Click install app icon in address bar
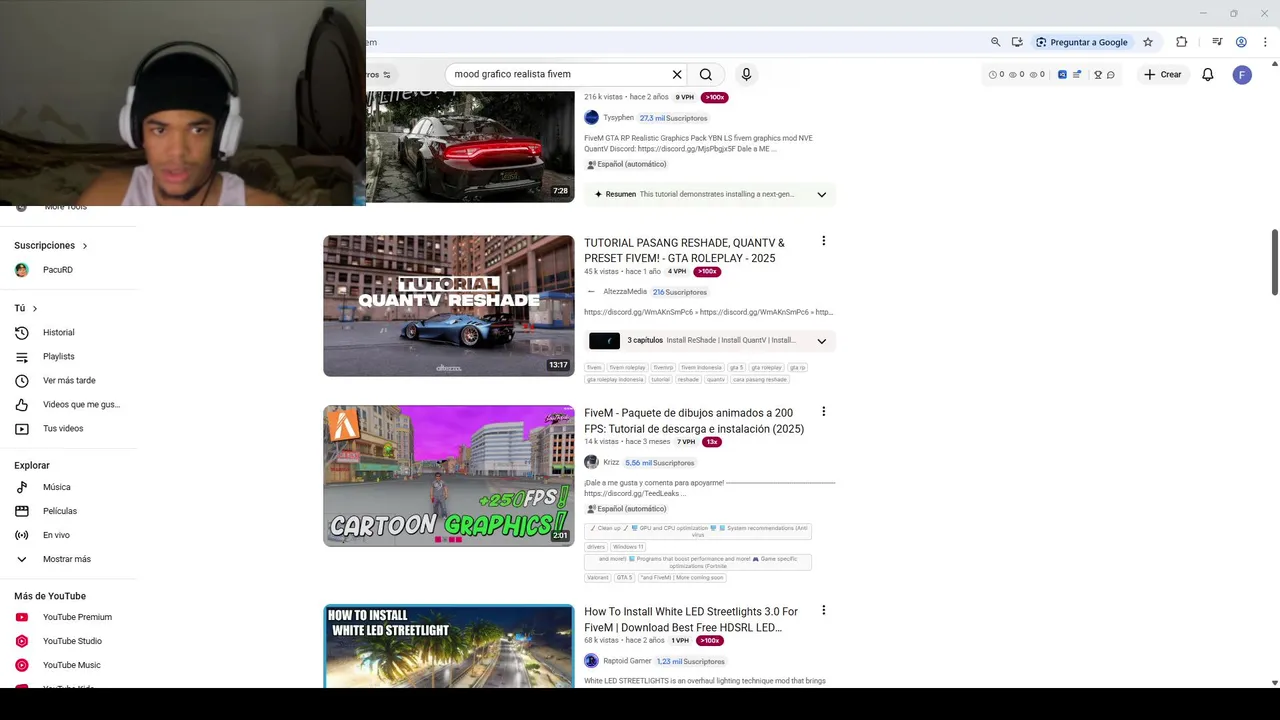Viewport: 1280px width, 720px height. (1017, 42)
